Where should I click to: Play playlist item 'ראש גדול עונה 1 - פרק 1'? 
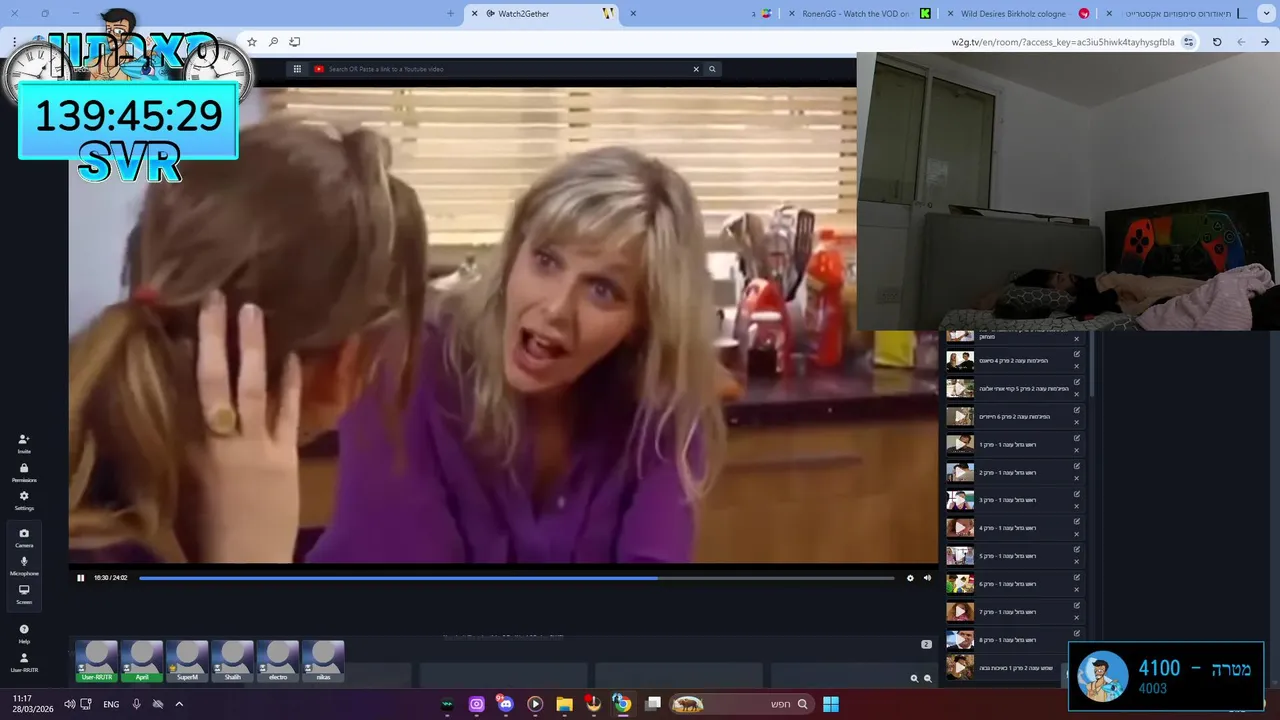[x=960, y=444]
